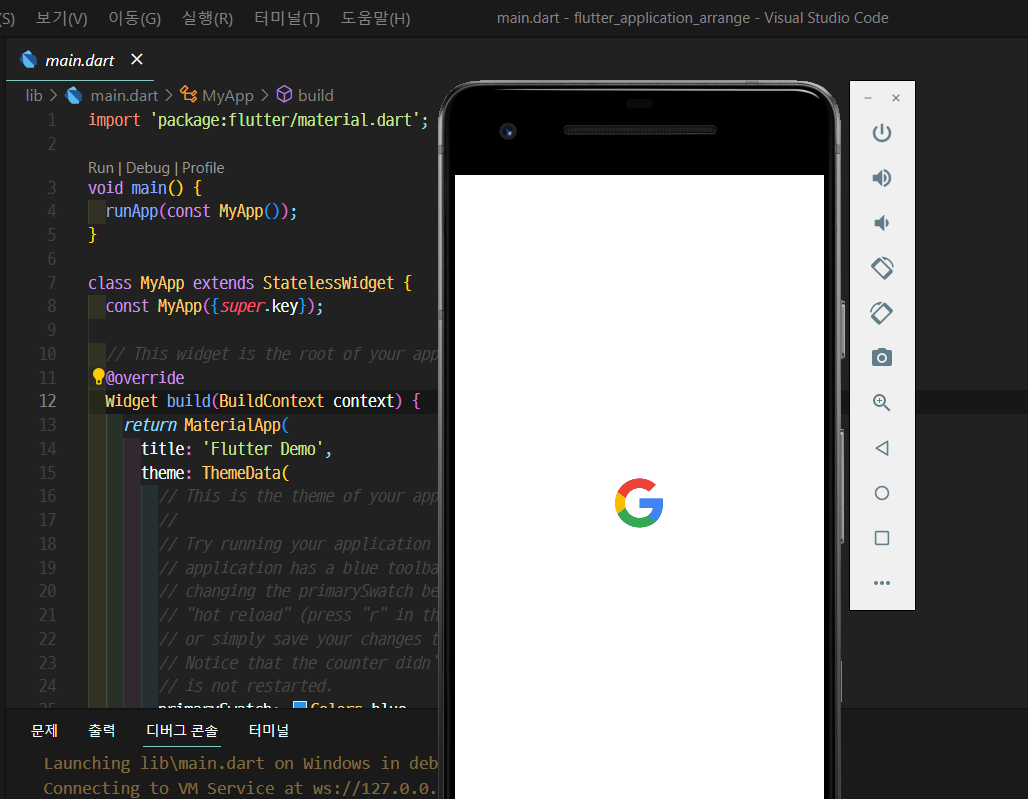Open the 이동(G) menu

point(134,18)
